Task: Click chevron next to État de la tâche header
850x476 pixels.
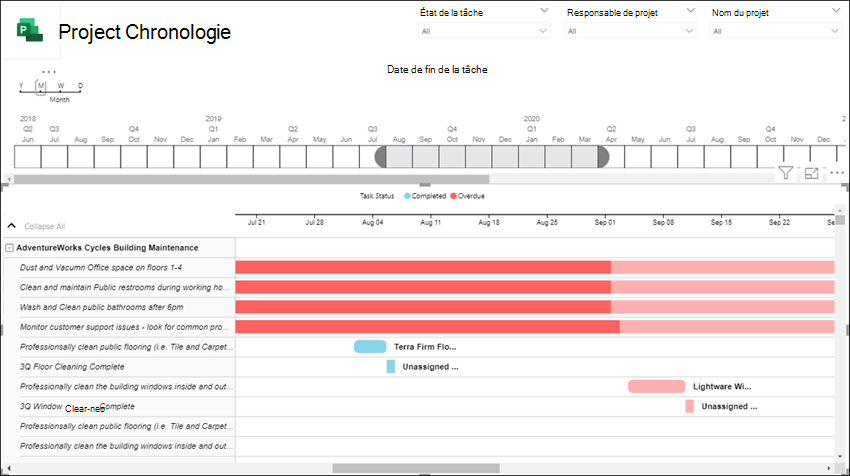Action: [x=544, y=10]
